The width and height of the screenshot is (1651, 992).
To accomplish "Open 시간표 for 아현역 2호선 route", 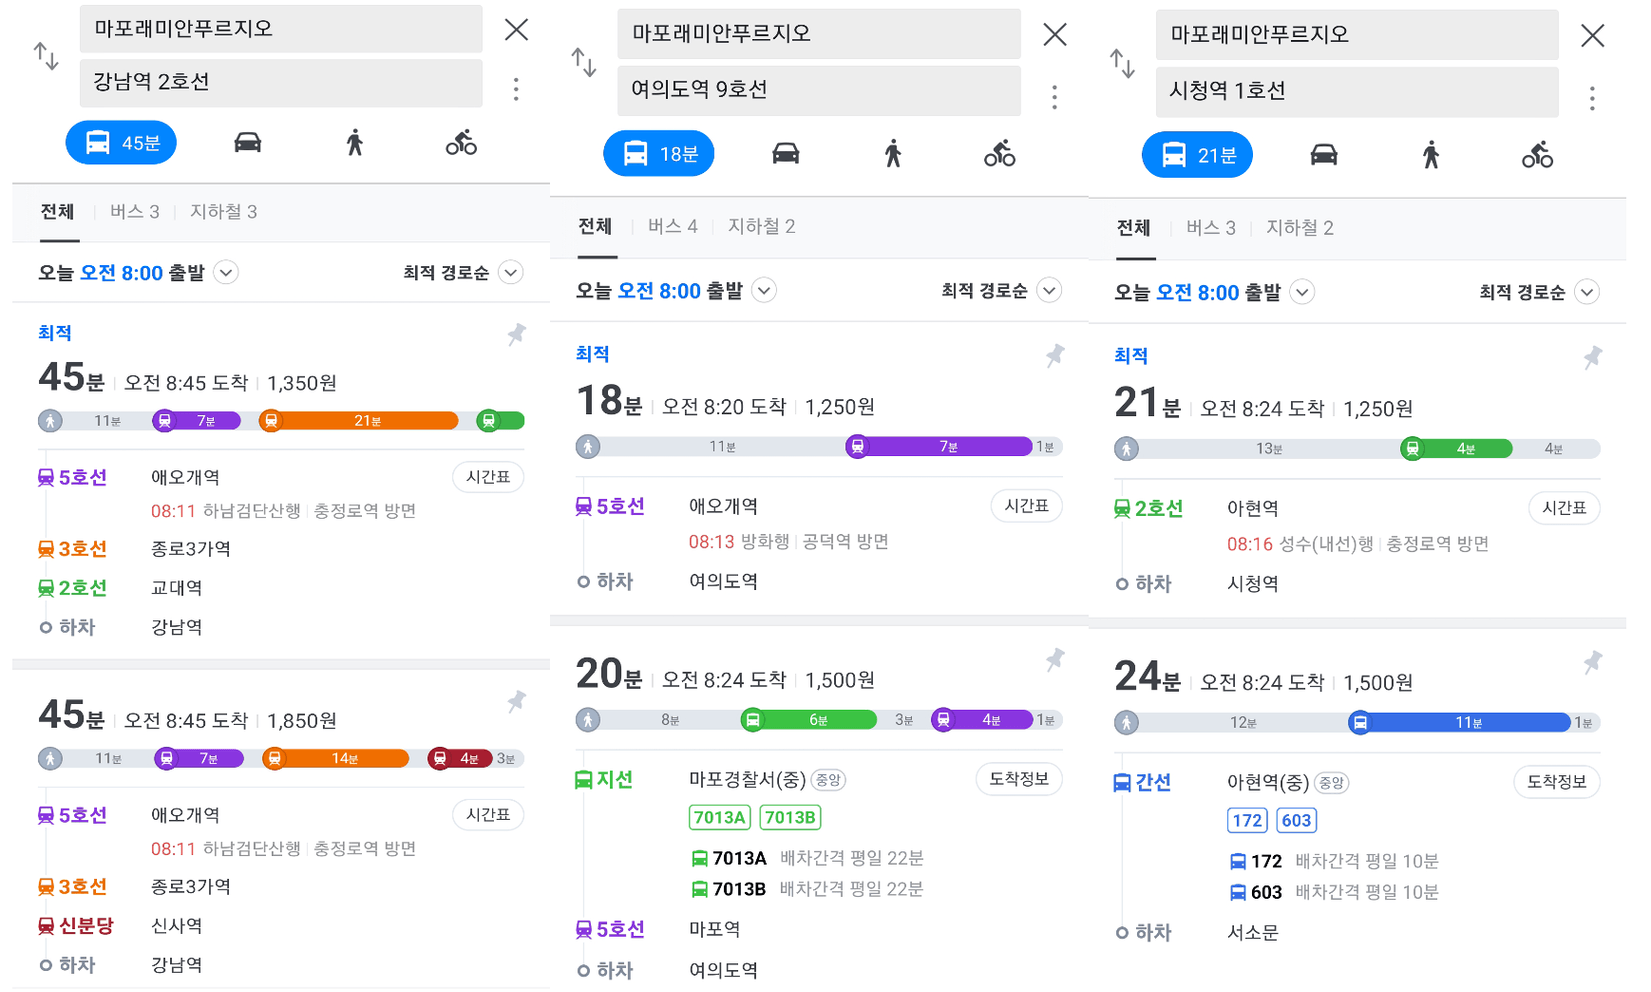I will point(1564,508).
